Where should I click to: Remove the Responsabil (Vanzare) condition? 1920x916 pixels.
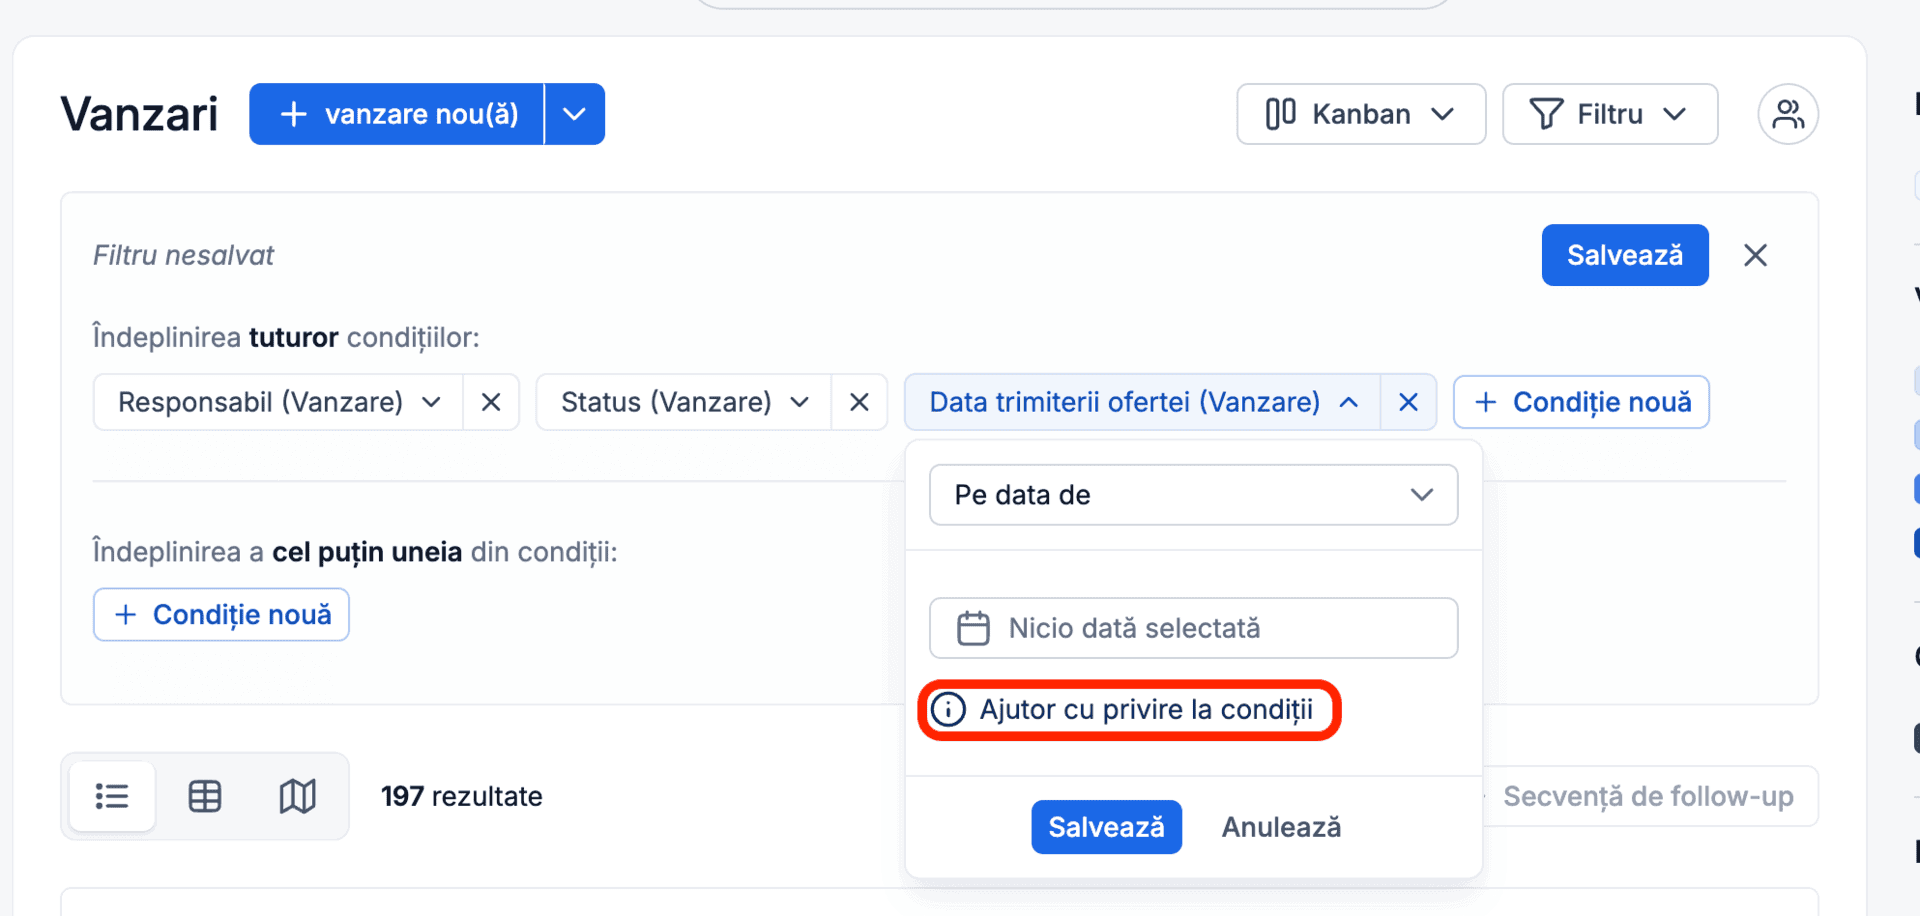pyautogui.click(x=491, y=402)
